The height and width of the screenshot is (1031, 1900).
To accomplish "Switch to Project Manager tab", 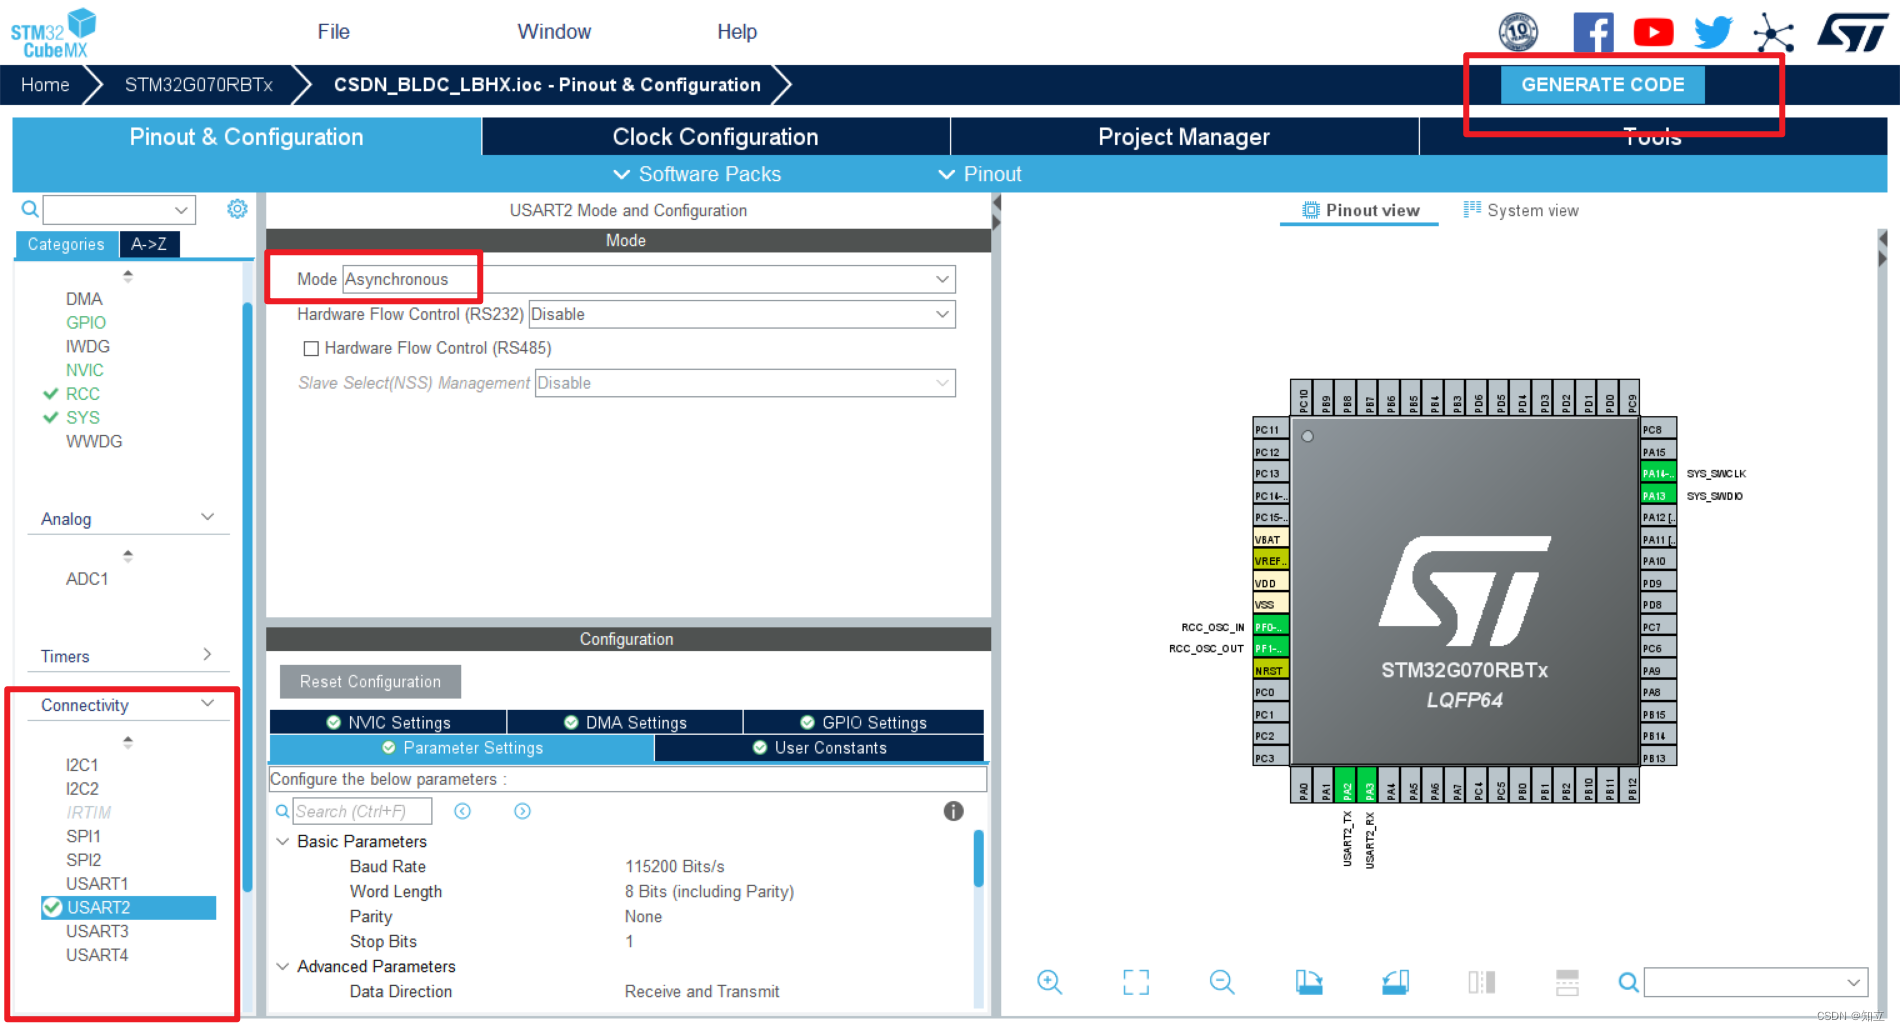I will point(1184,137).
